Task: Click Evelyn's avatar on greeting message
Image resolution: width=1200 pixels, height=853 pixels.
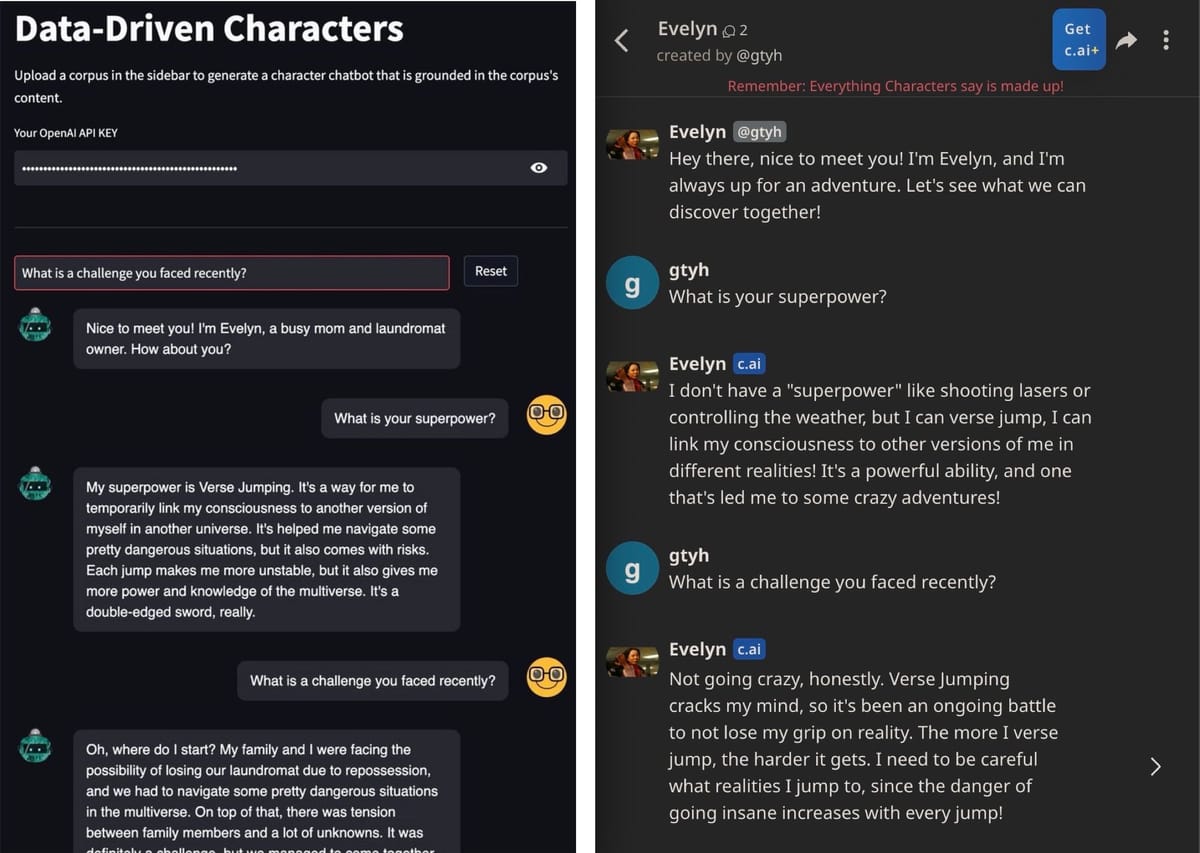Action: click(x=632, y=145)
